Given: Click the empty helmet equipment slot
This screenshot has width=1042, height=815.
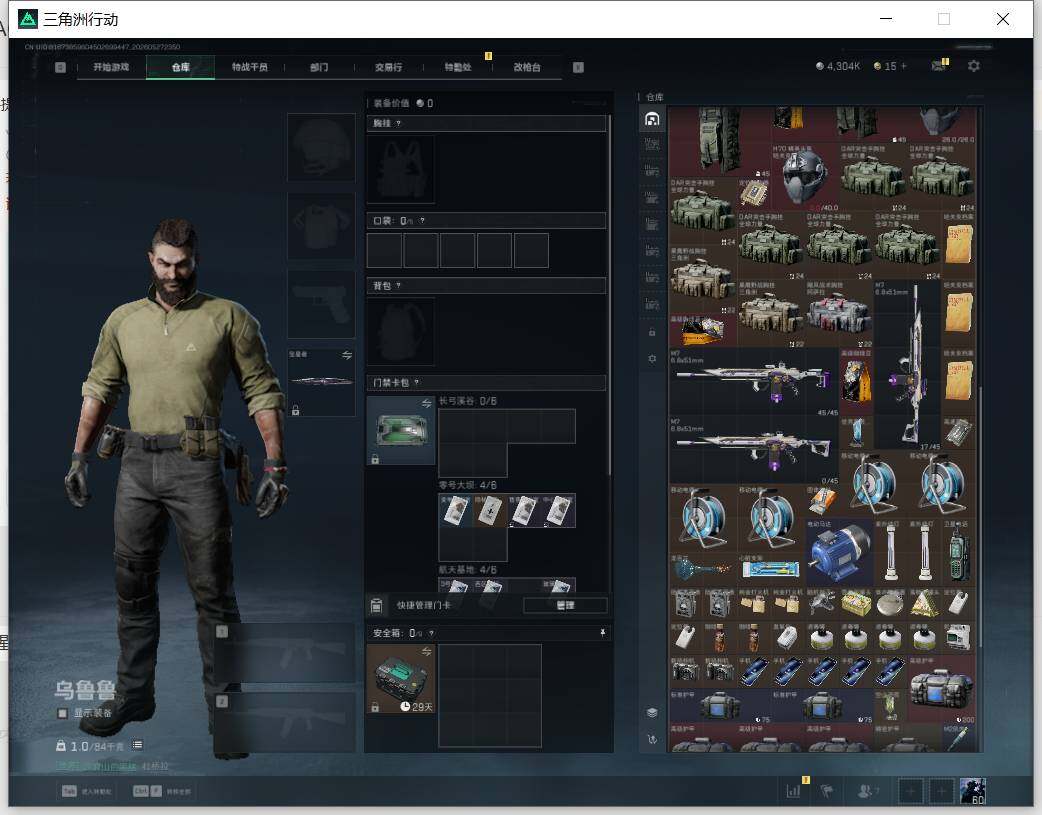Looking at the screenshot, I should [321, 148].
